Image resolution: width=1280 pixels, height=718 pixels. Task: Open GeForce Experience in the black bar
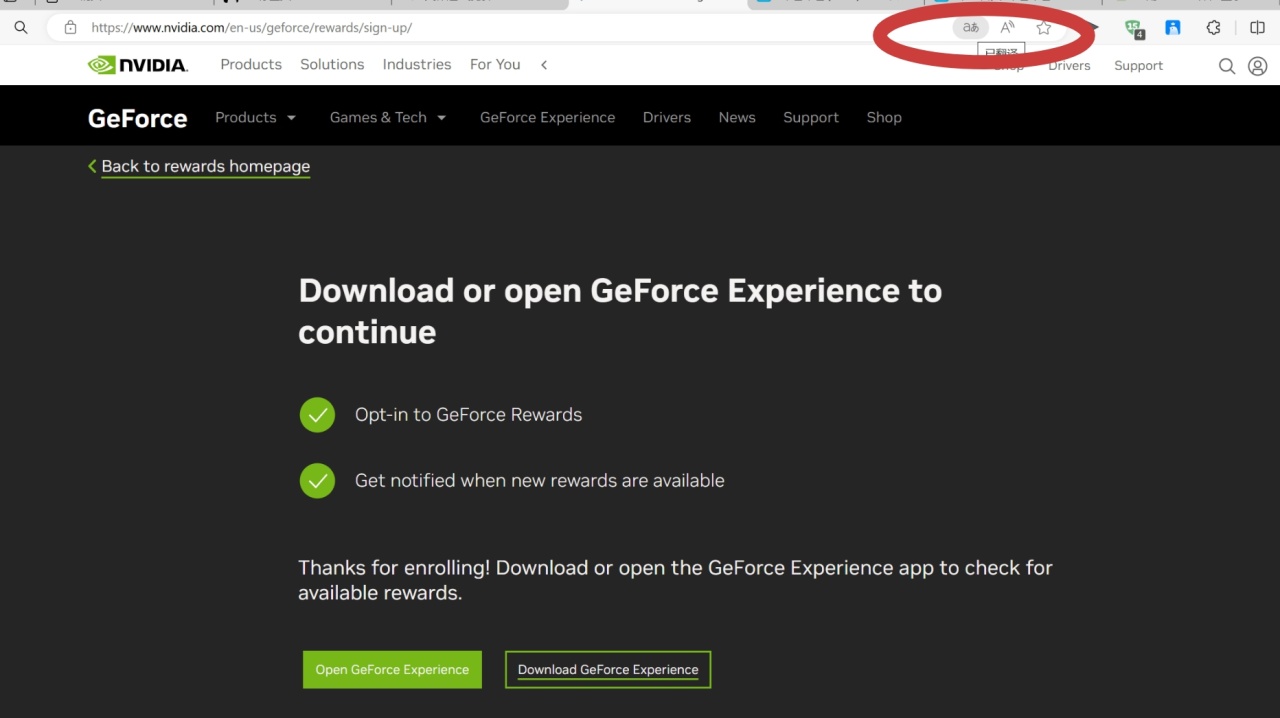pyautogui.click(x=547, y=117)
